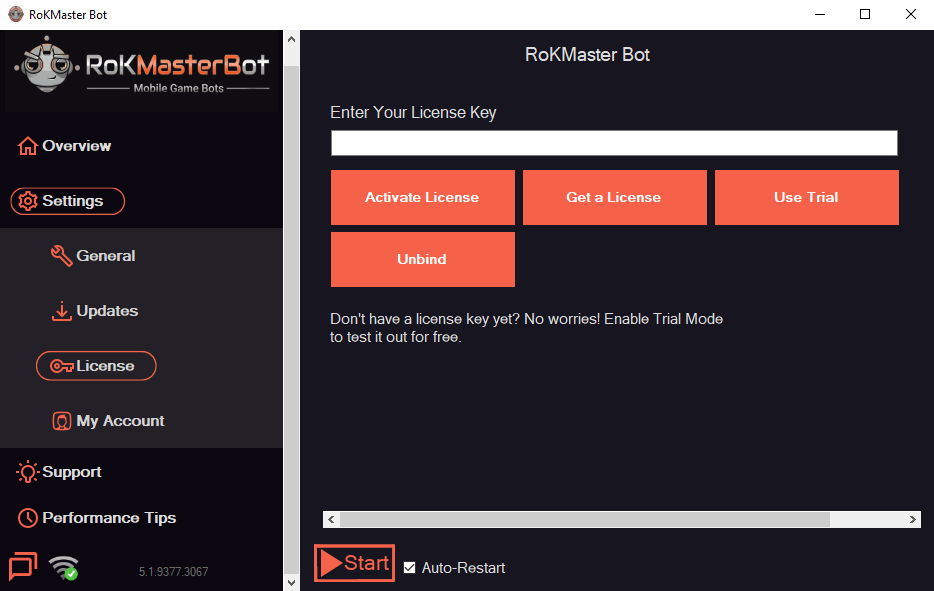934x591 pixels.
Task: Click the Overview house icon
Action: 27,146
